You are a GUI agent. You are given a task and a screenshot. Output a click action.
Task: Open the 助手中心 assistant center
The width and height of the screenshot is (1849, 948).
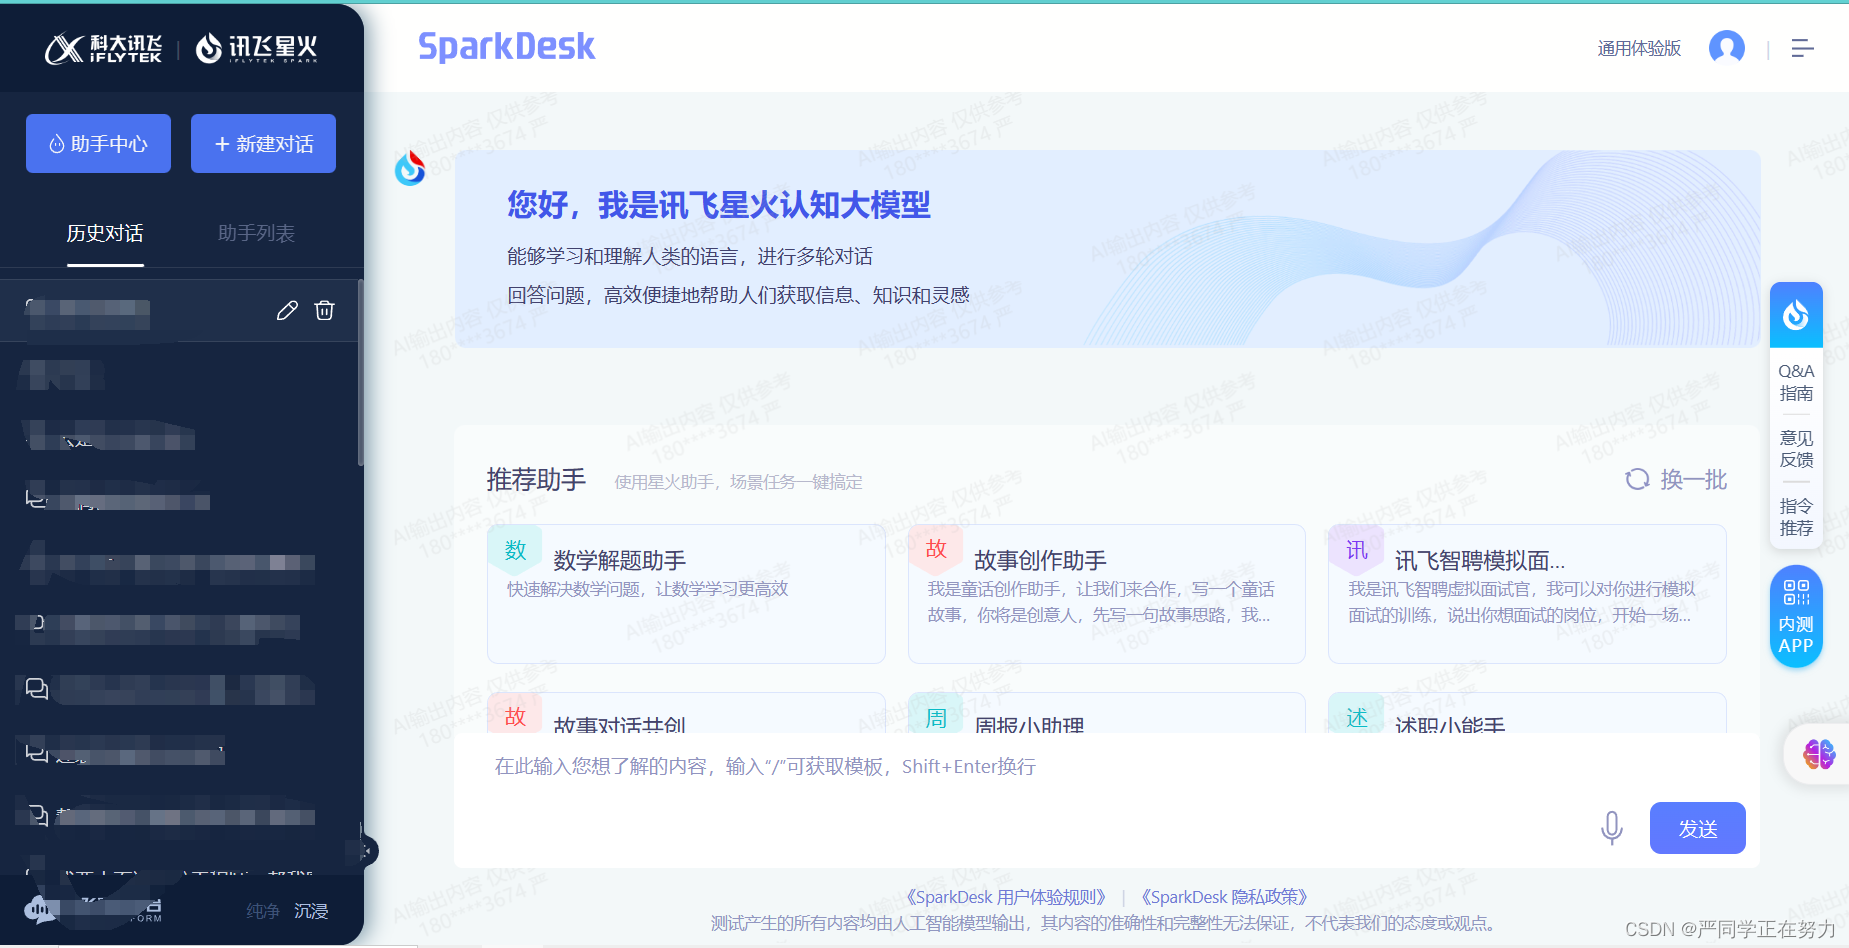point(98,144)
